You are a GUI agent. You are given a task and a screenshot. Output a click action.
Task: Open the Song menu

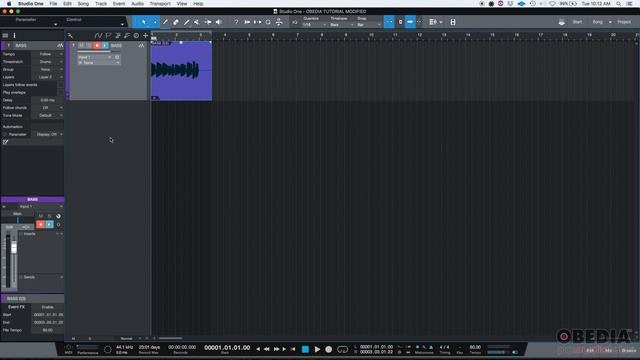(83, 4)
